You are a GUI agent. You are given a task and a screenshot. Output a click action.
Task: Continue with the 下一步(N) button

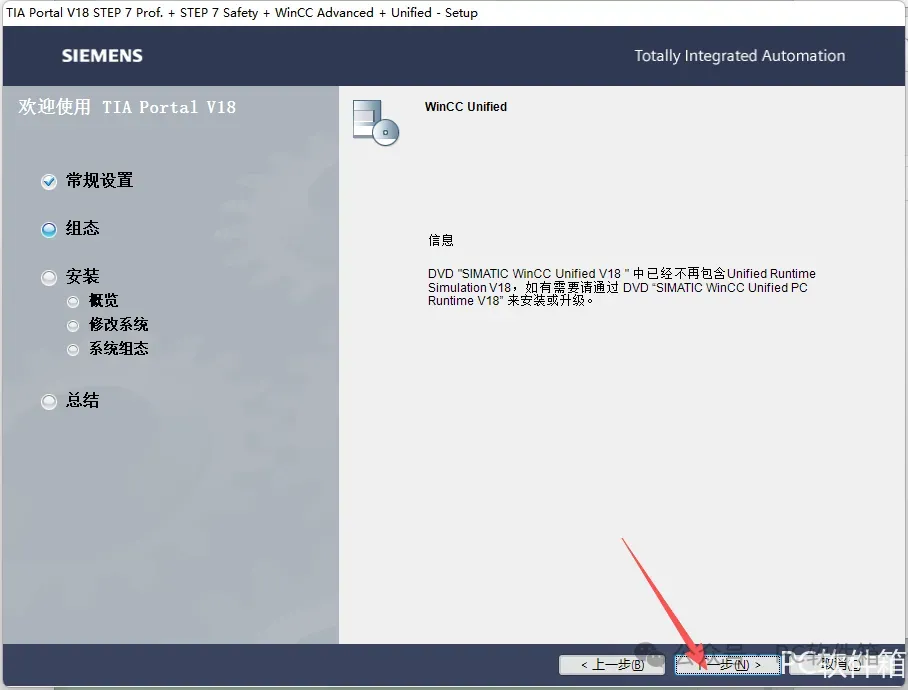[x=728, y=665]
